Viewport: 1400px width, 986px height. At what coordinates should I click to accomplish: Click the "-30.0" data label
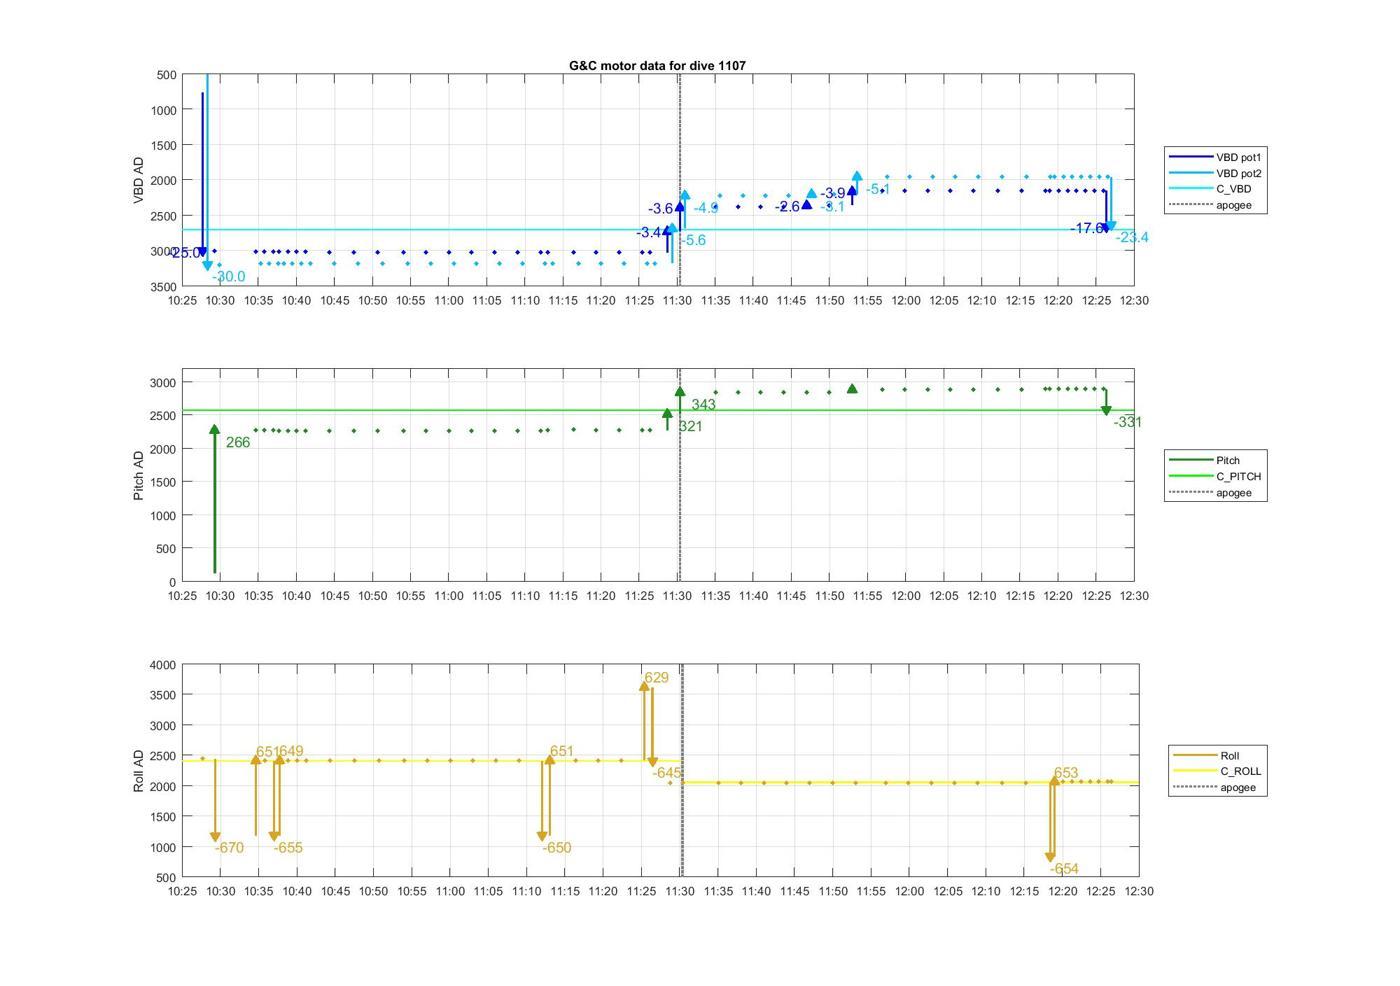click(x=228, y=277)
